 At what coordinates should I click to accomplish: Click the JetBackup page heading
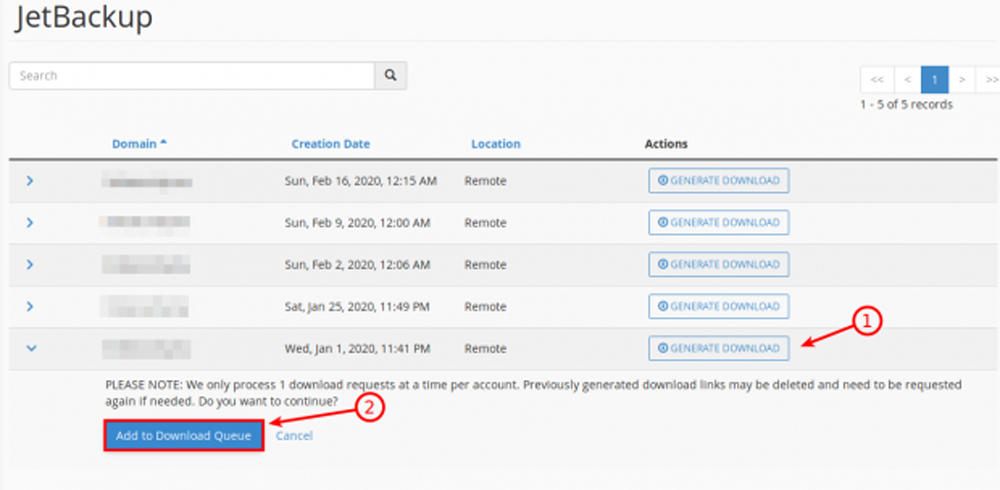(84, 17)
